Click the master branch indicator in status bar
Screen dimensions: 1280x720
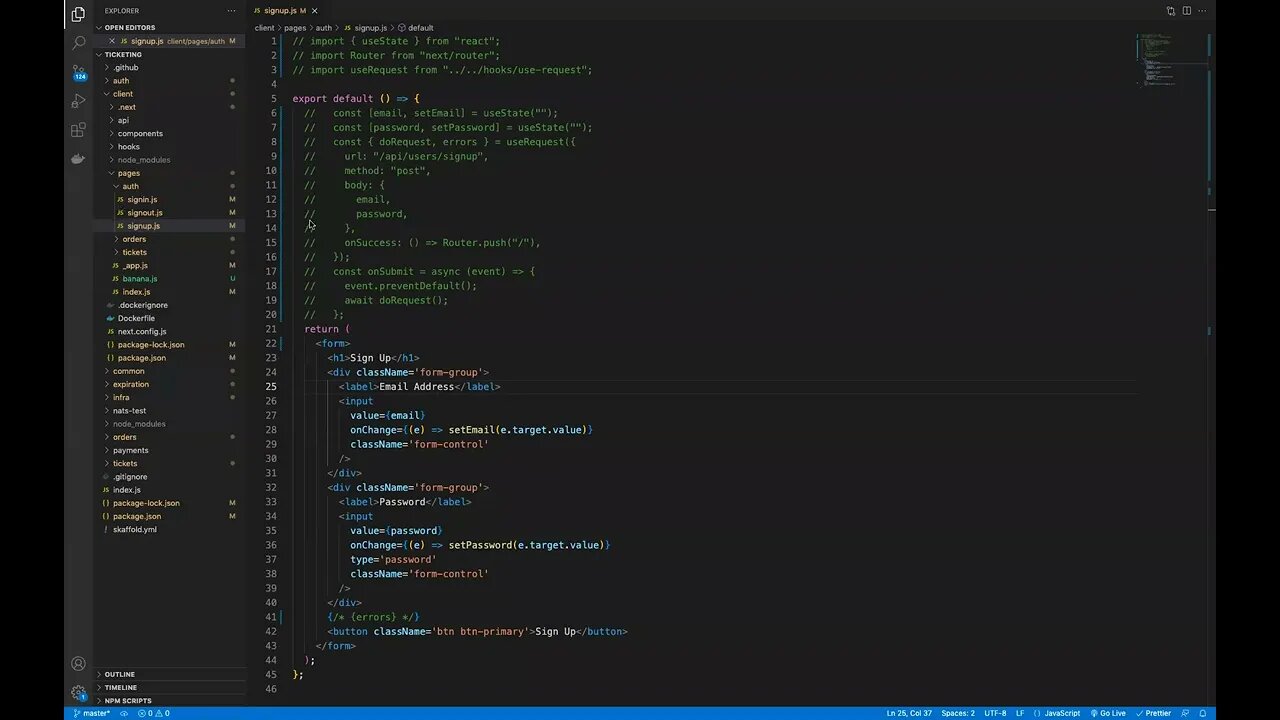coord(92,713)
